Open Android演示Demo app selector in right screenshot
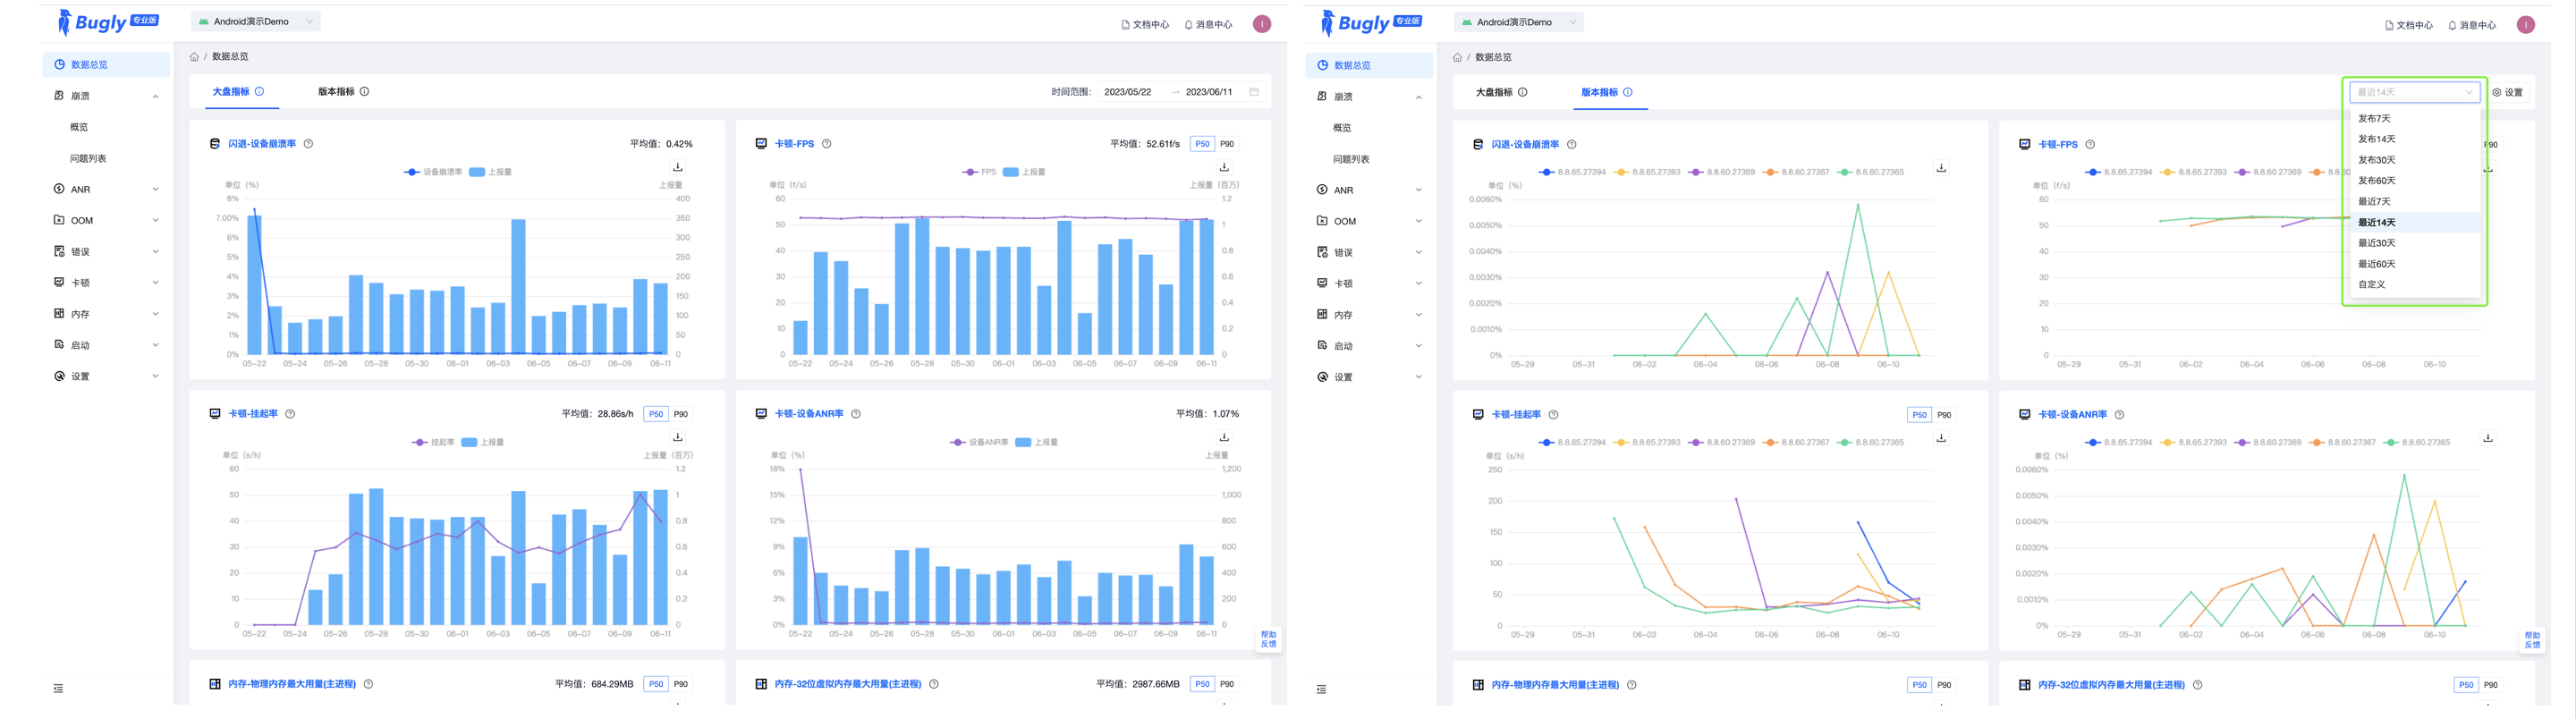 [x=1519, y=22]
